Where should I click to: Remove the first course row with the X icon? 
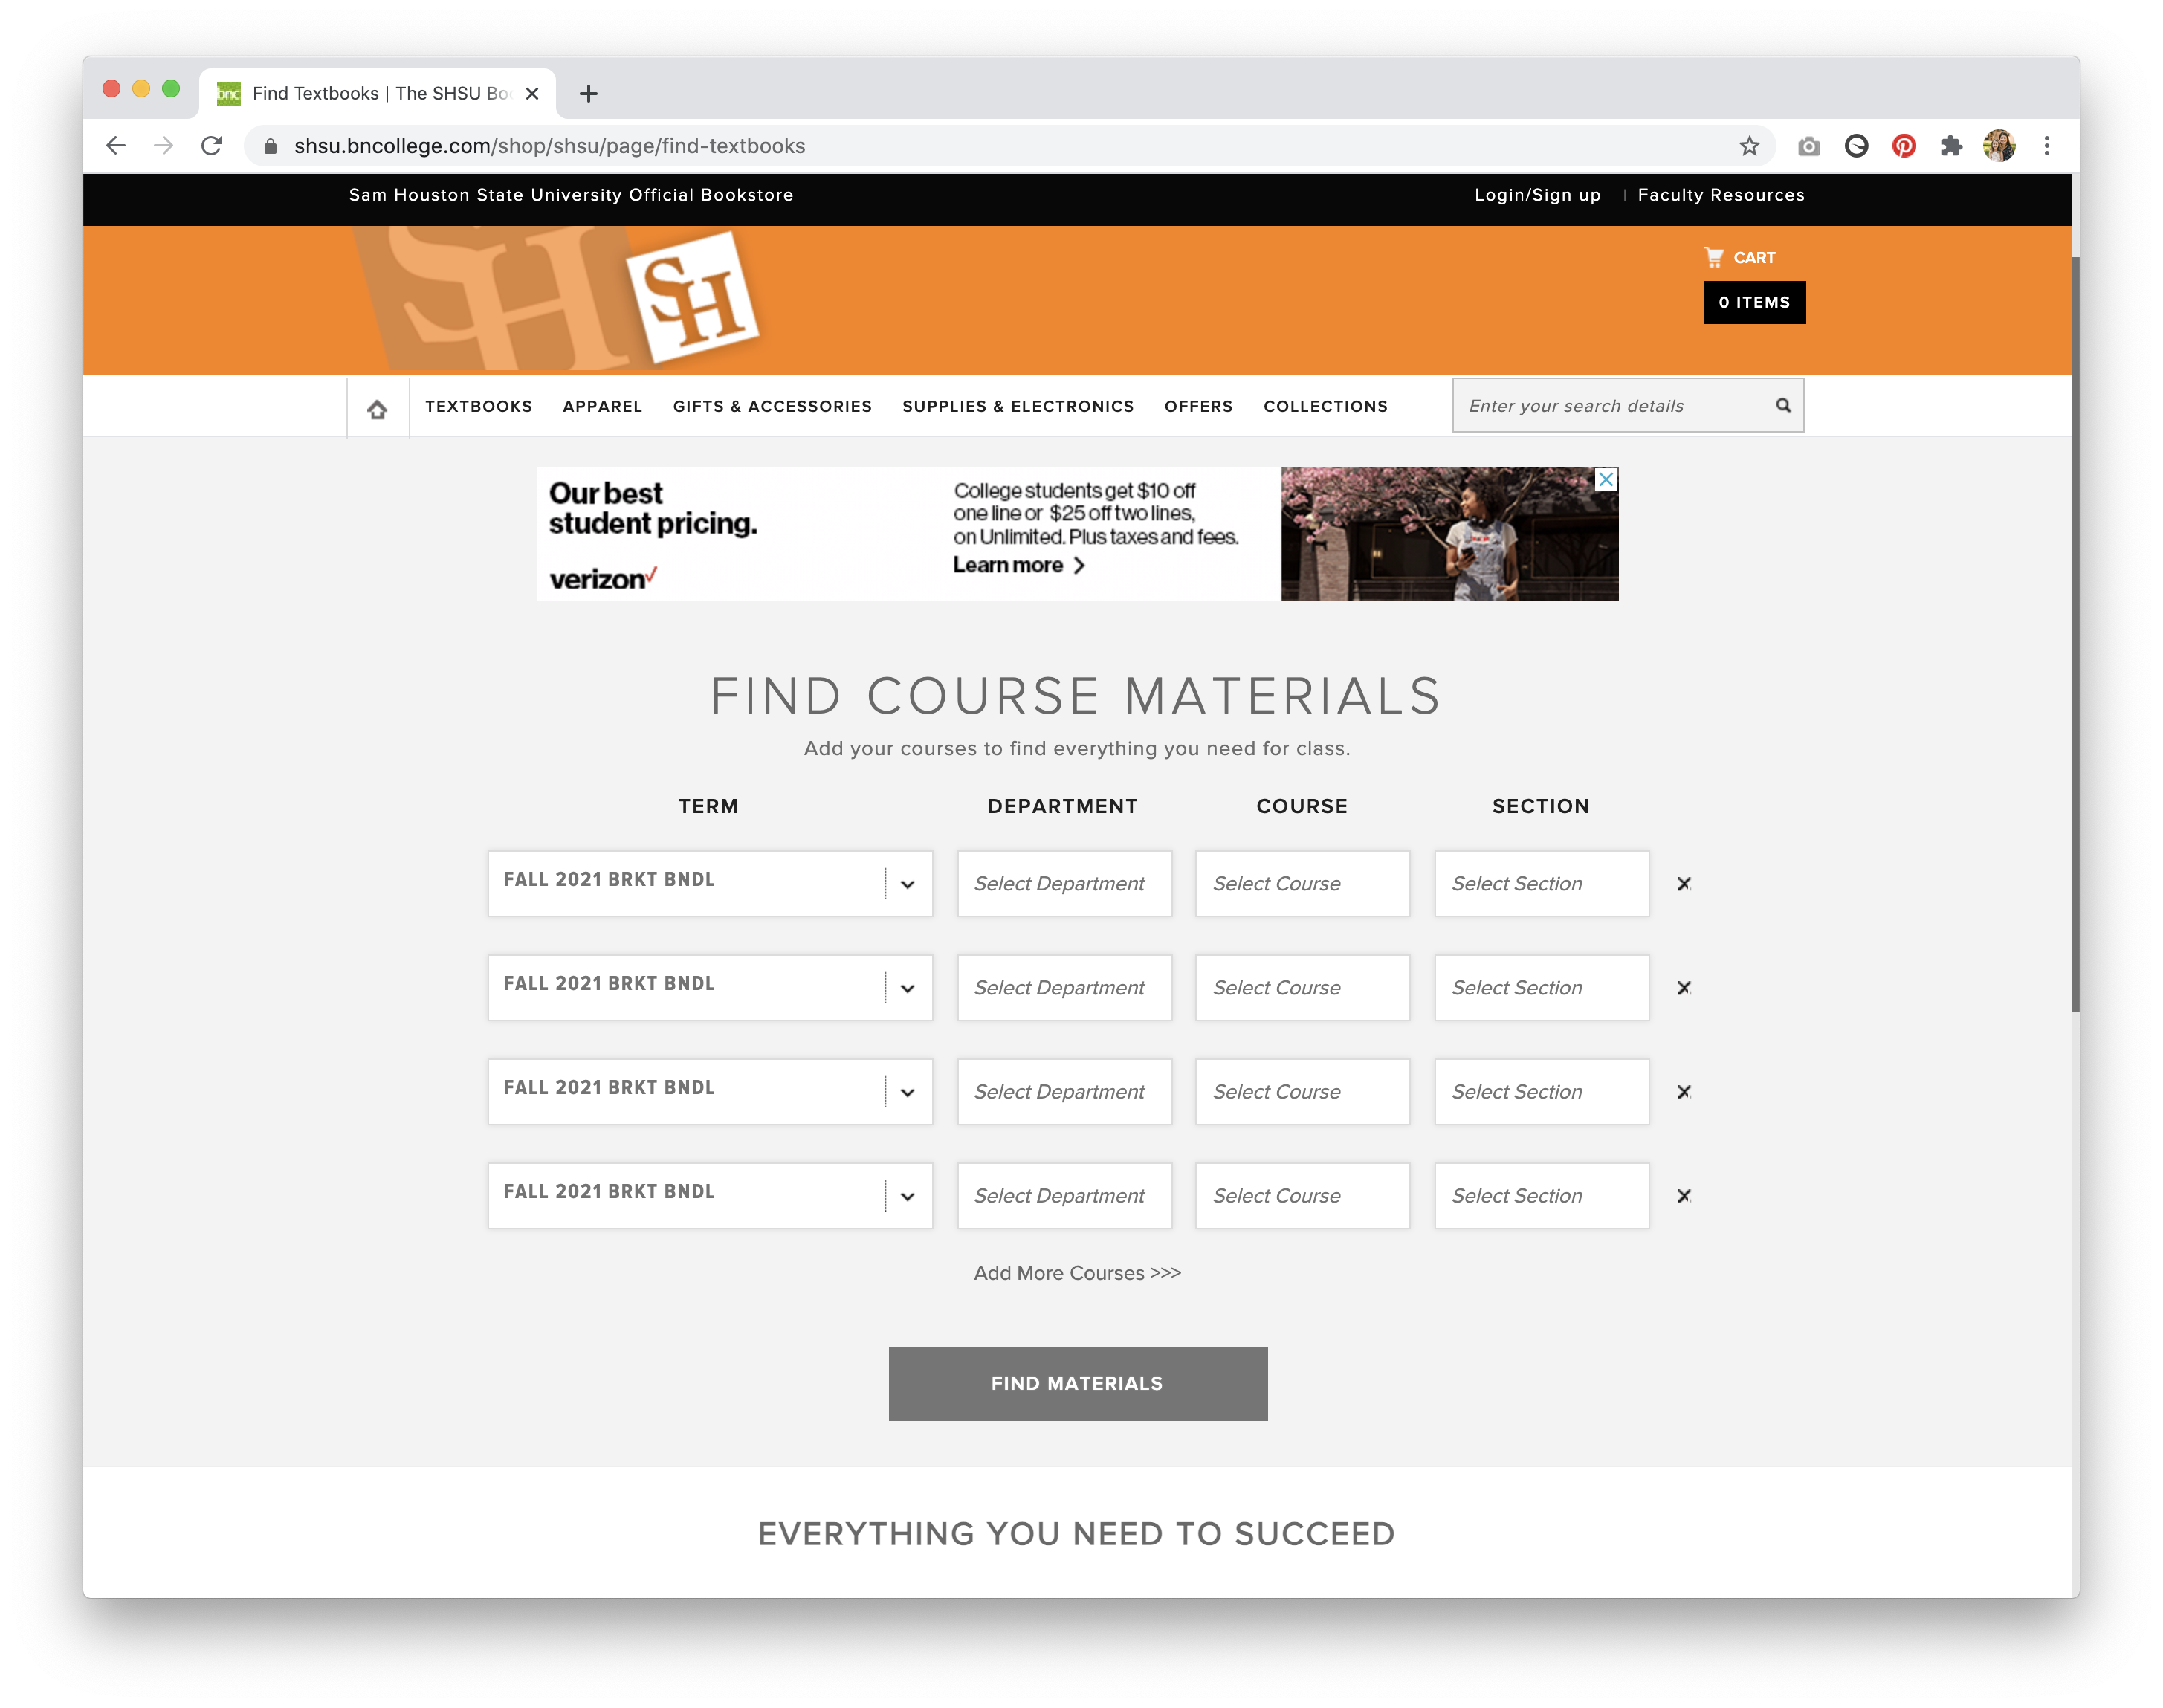pyautogui.click(x=1685, y=884)
